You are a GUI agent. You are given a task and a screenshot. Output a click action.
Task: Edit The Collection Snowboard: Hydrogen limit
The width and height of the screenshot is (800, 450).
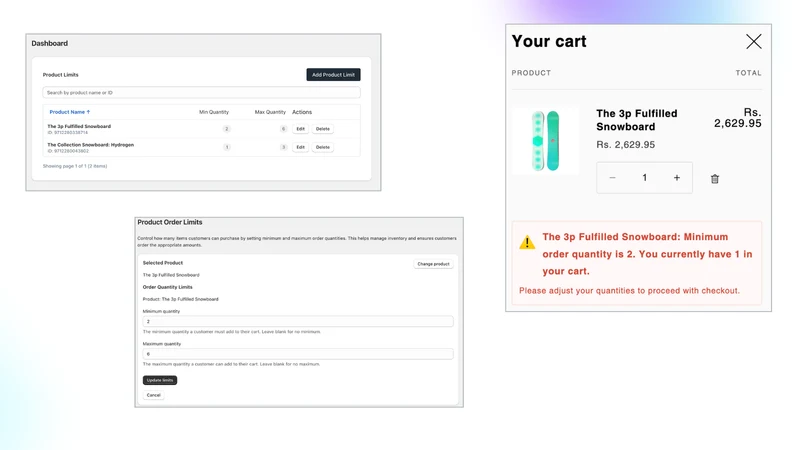tap(301, 147)
